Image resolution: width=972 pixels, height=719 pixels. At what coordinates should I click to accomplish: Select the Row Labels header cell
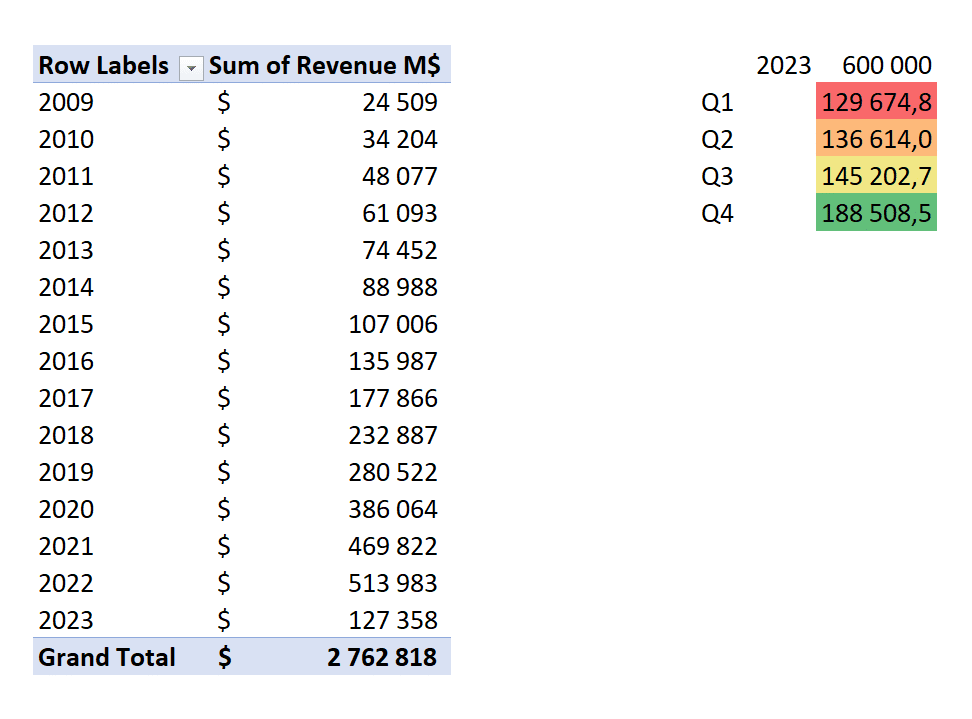click(119, 64)
